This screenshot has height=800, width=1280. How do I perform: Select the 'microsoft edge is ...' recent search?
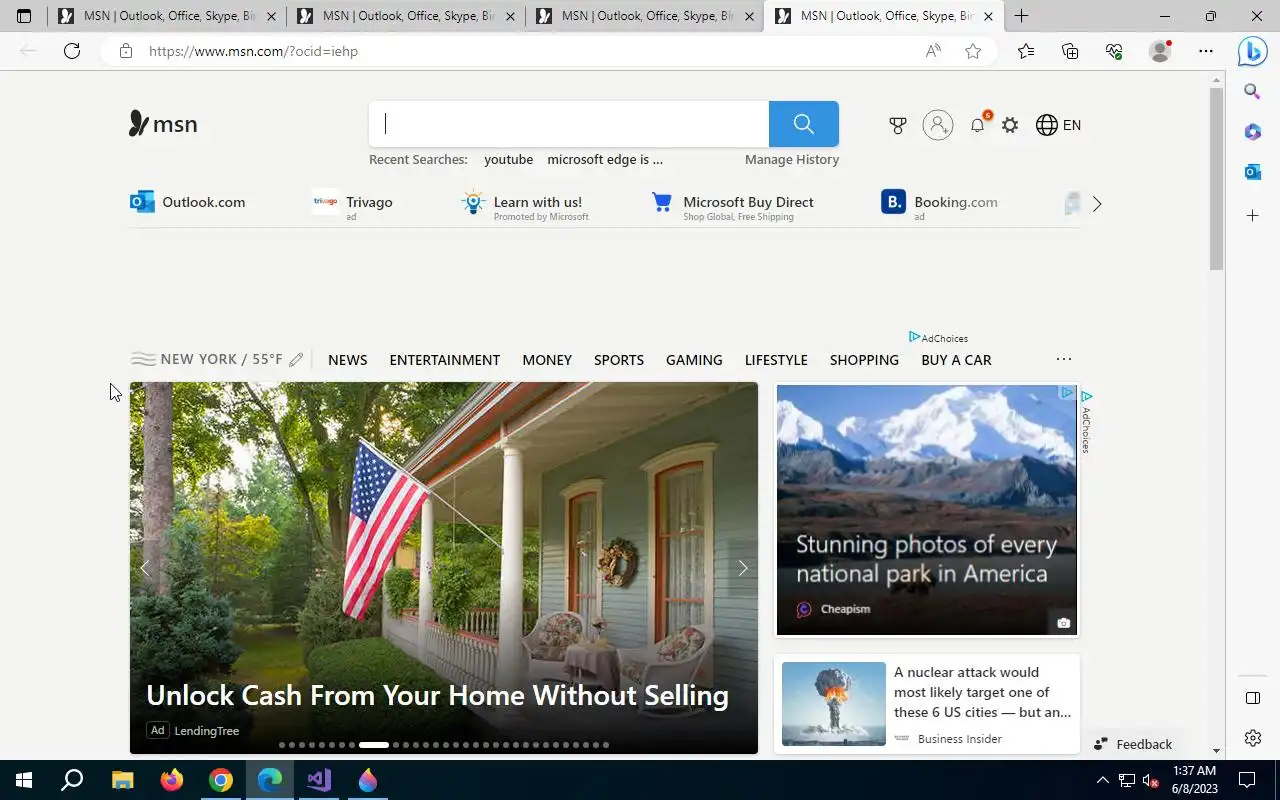click(605, 160)
